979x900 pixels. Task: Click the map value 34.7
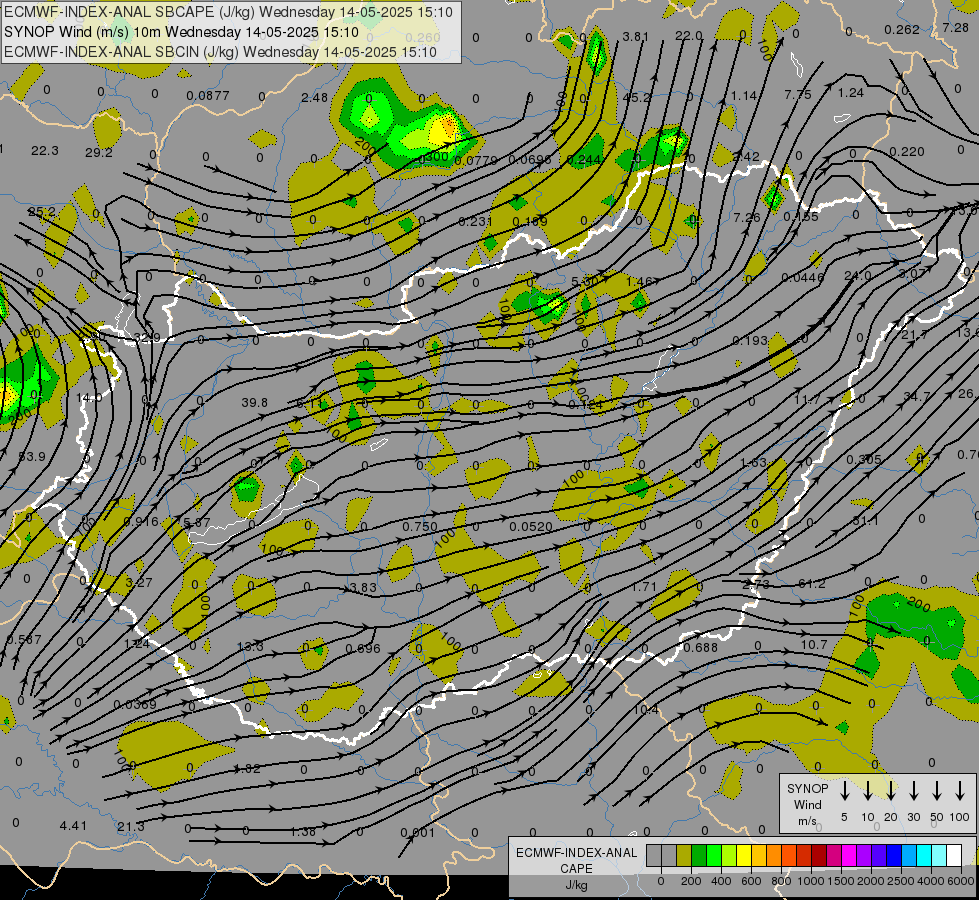click(x=917, y=397)
